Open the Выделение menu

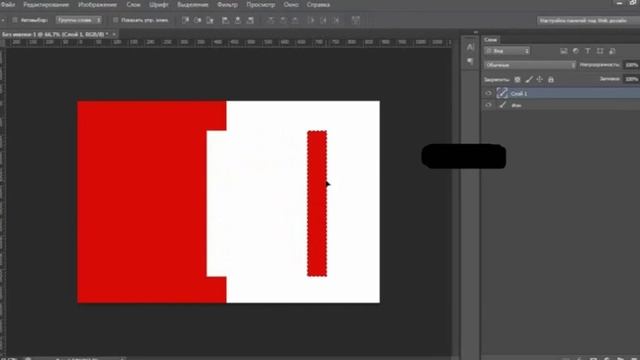click(193, 5)
